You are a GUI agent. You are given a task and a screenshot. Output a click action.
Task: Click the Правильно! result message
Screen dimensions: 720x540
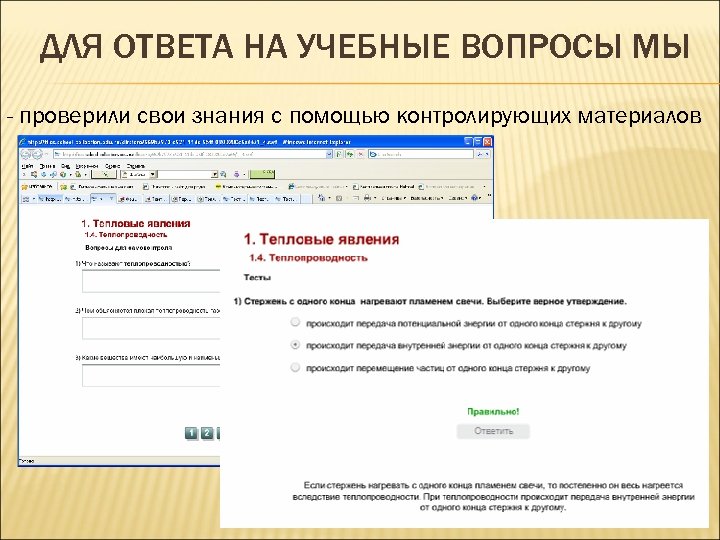point(493,411)
